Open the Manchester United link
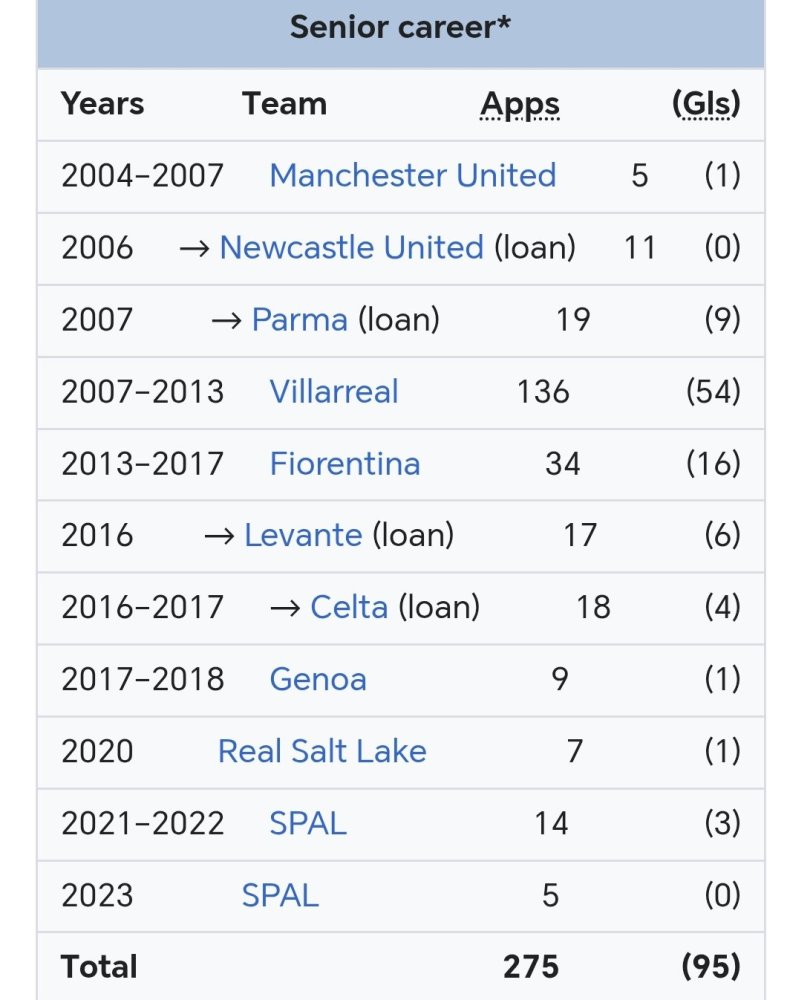Viewport: 787px width, 1000px height. coord(413,175)
